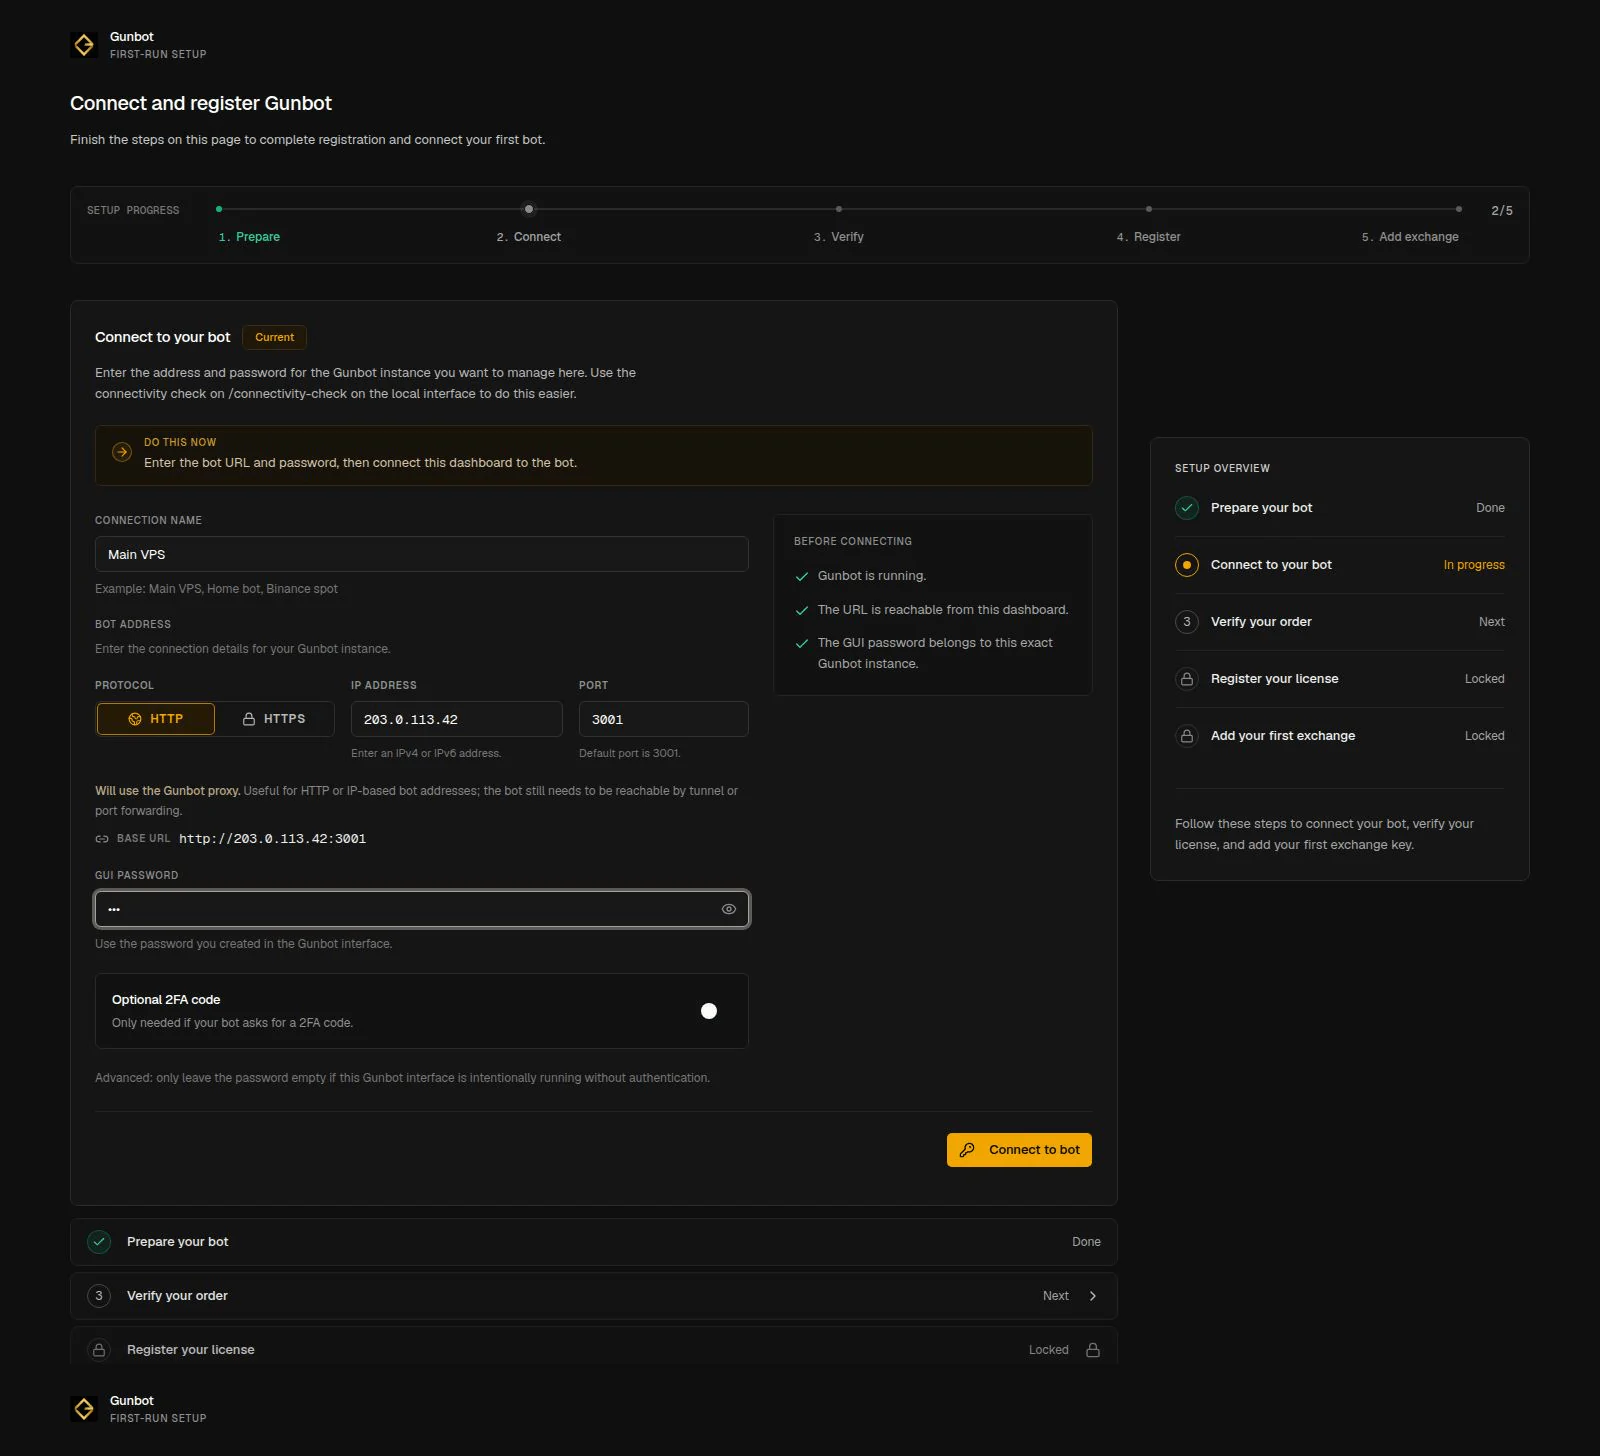Viewport: 1600px width, 1456px height.
Task: Open Prepare your bot in Setup Overview
Action: coord(1340,508)
